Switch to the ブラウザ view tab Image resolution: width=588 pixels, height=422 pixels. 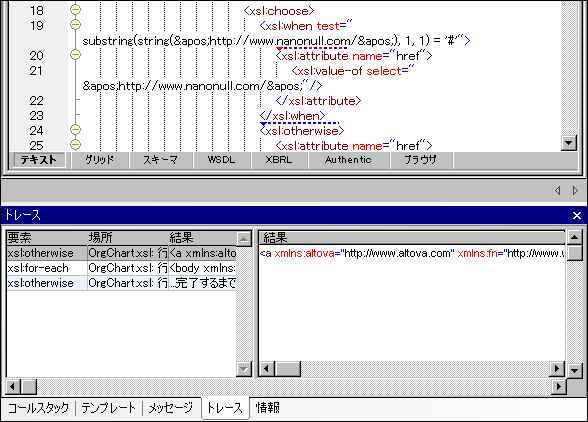tap(421, 160)
